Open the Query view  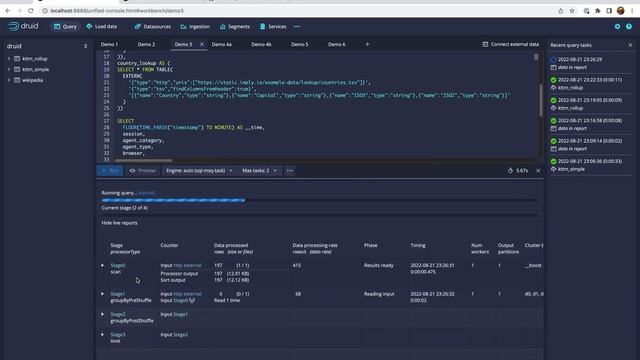click(65, 27)
